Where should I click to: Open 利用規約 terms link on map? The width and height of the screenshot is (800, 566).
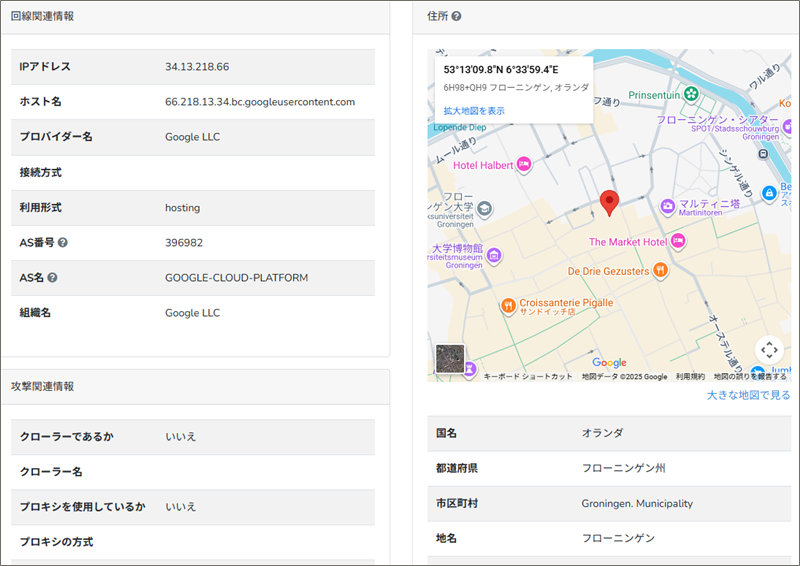click(690, 377)
